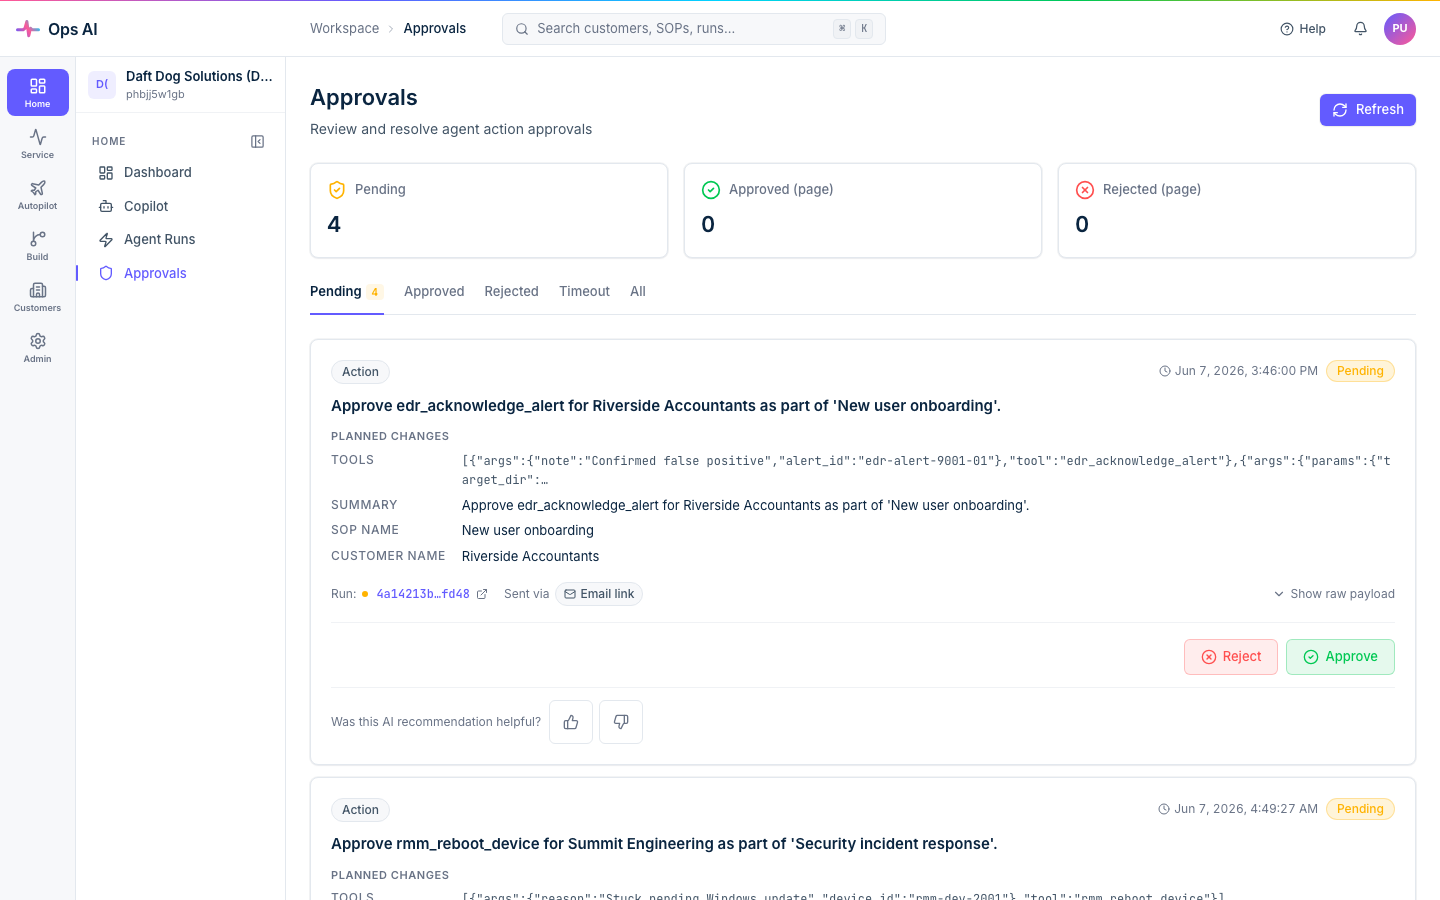
Task: Open the Admin gear icon
Action: (x=38, y=347)
